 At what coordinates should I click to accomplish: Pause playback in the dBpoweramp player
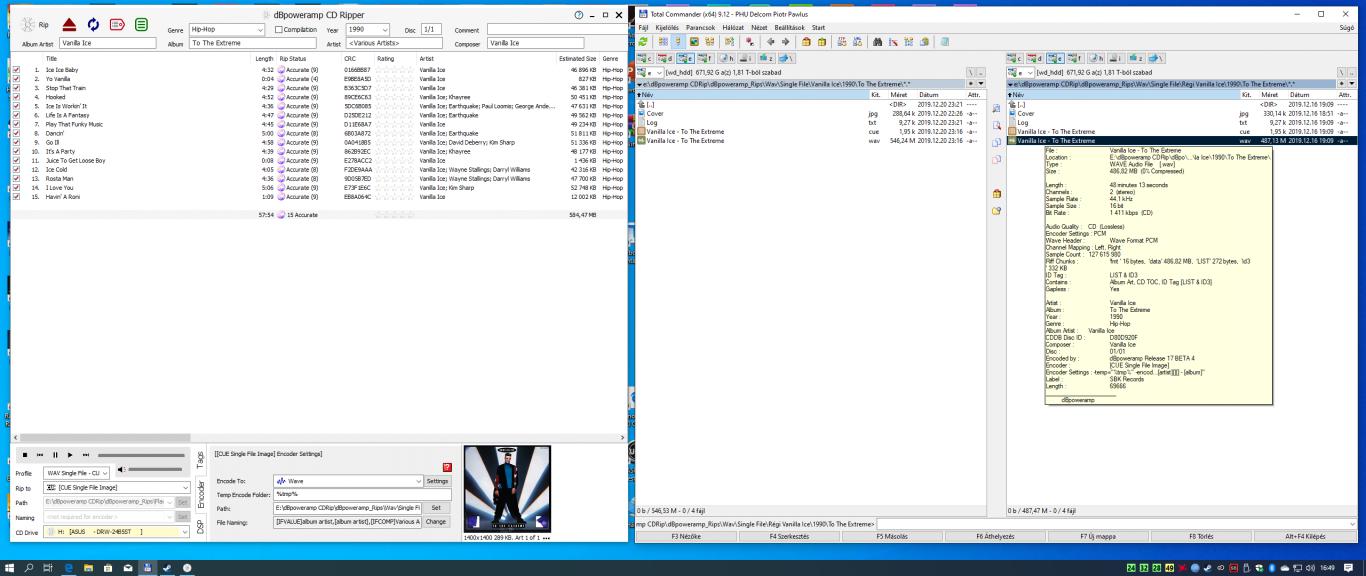(56, 455)
